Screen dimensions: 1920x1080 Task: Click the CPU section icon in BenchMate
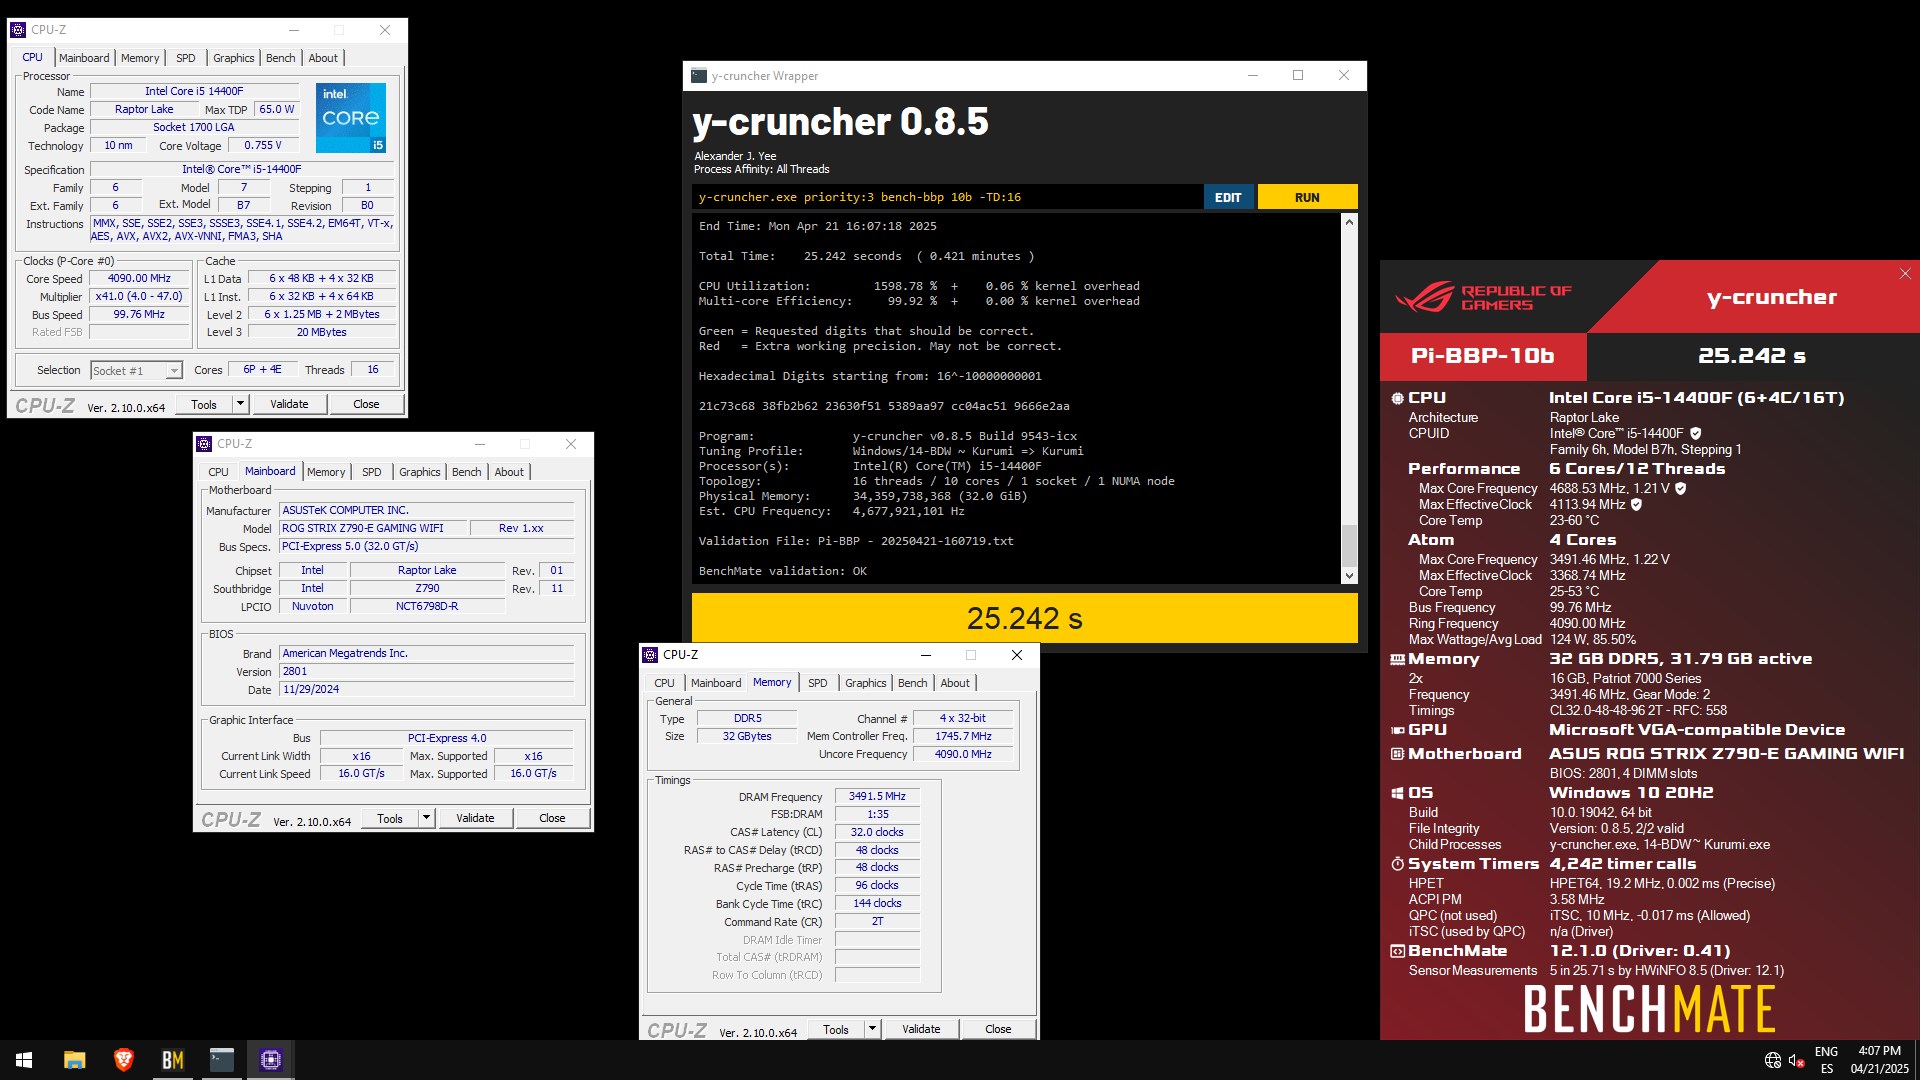tap(1397, 398)
